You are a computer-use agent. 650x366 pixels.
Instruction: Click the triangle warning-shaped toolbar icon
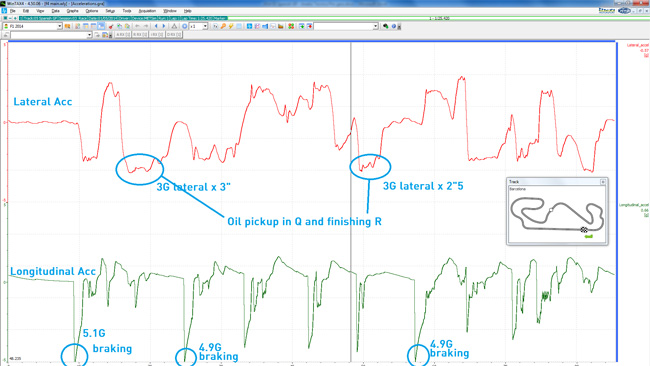[174, 26]
